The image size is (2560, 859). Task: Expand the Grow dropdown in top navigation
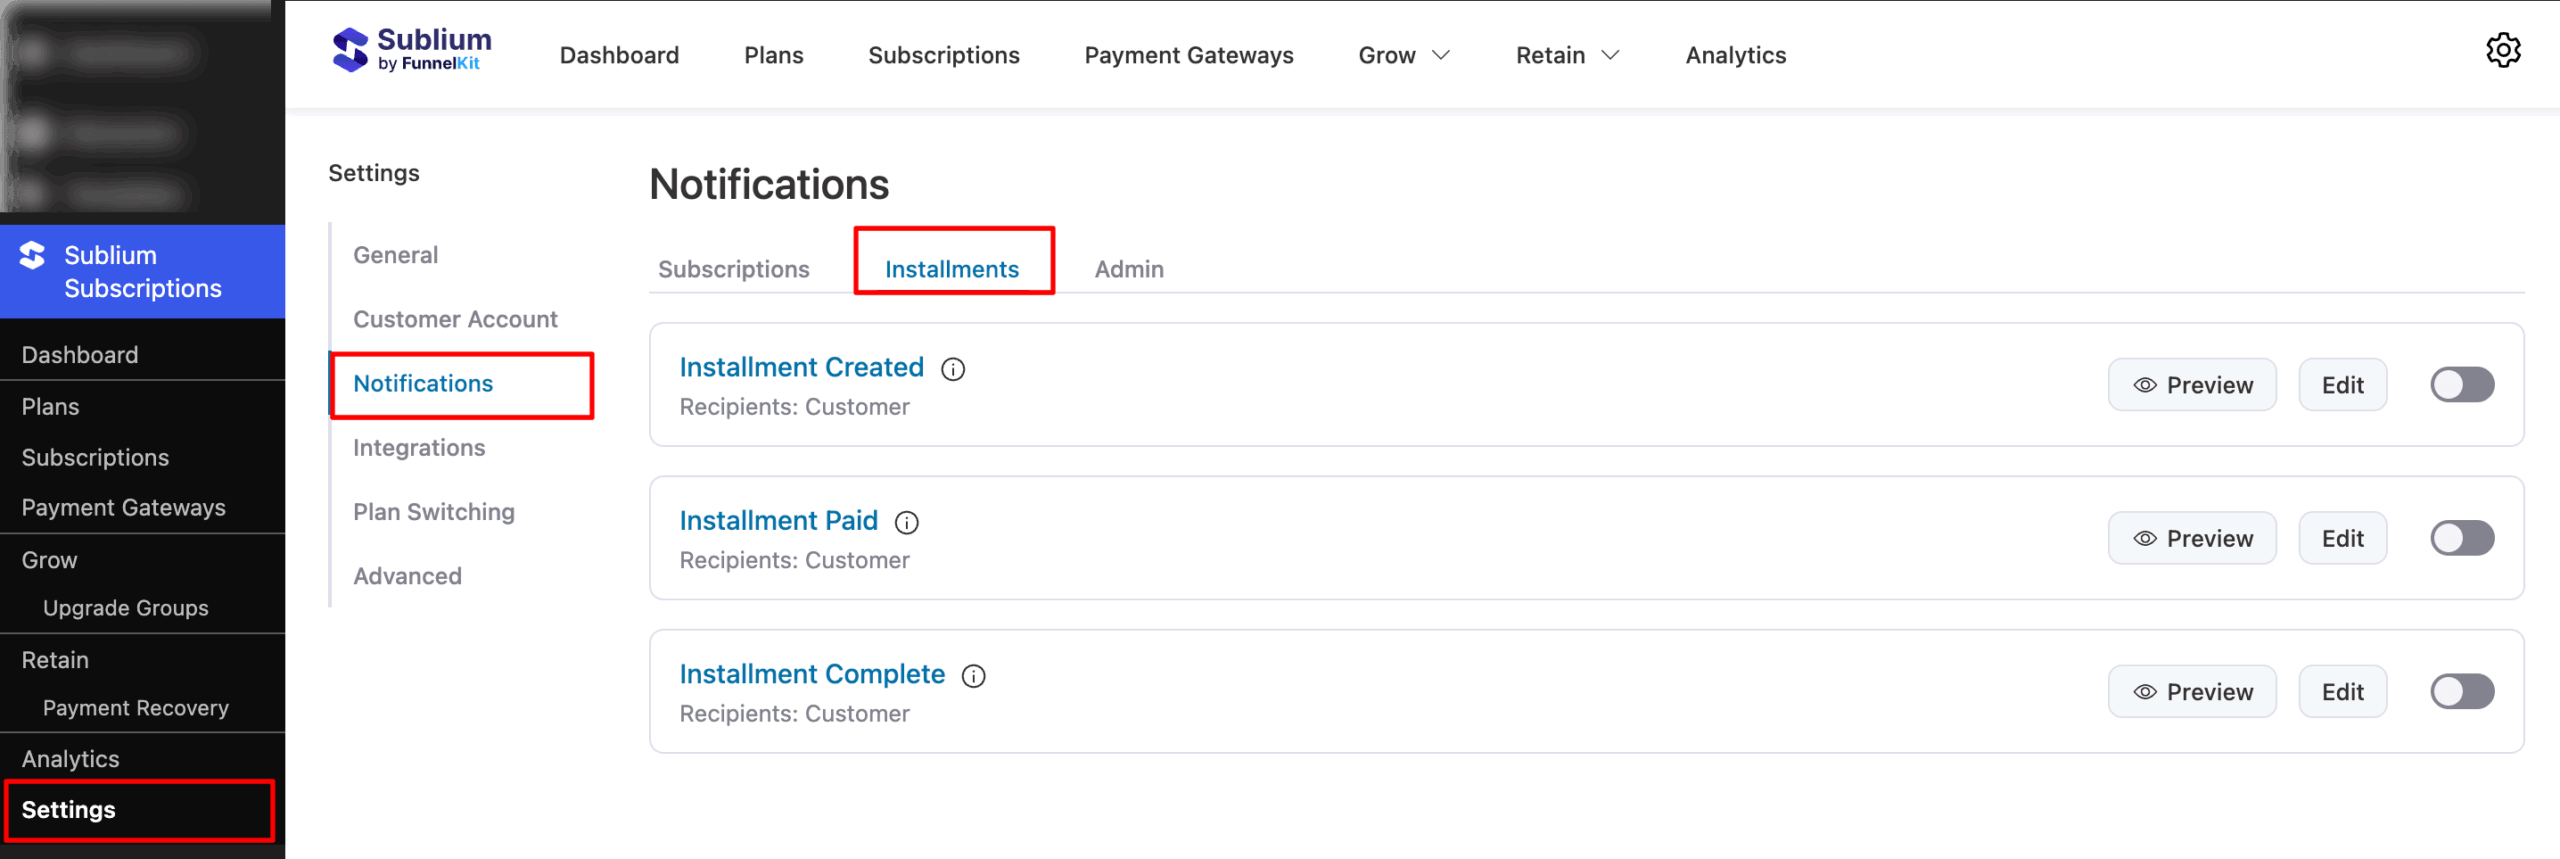1404,55
